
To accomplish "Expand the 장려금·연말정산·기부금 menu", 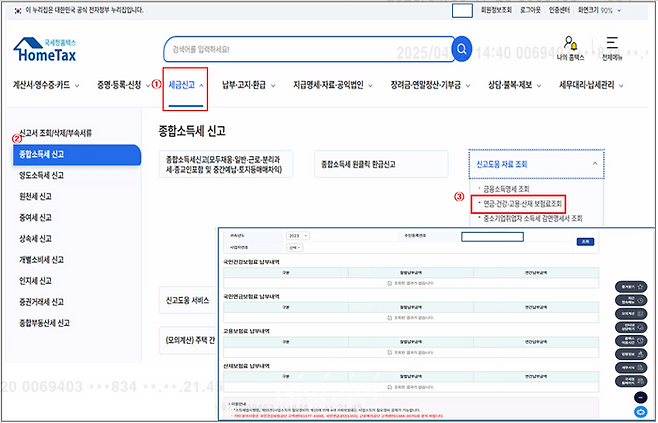I will (x=430, y=85).
